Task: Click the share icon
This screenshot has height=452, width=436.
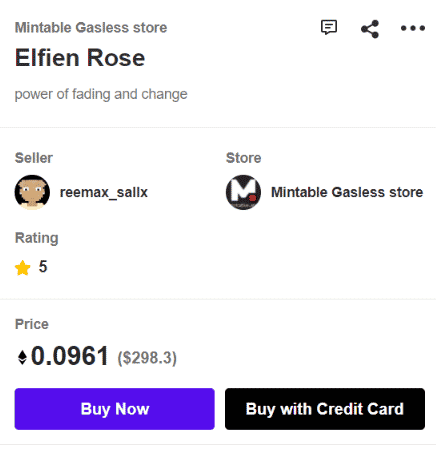Action: pos(370,29)
